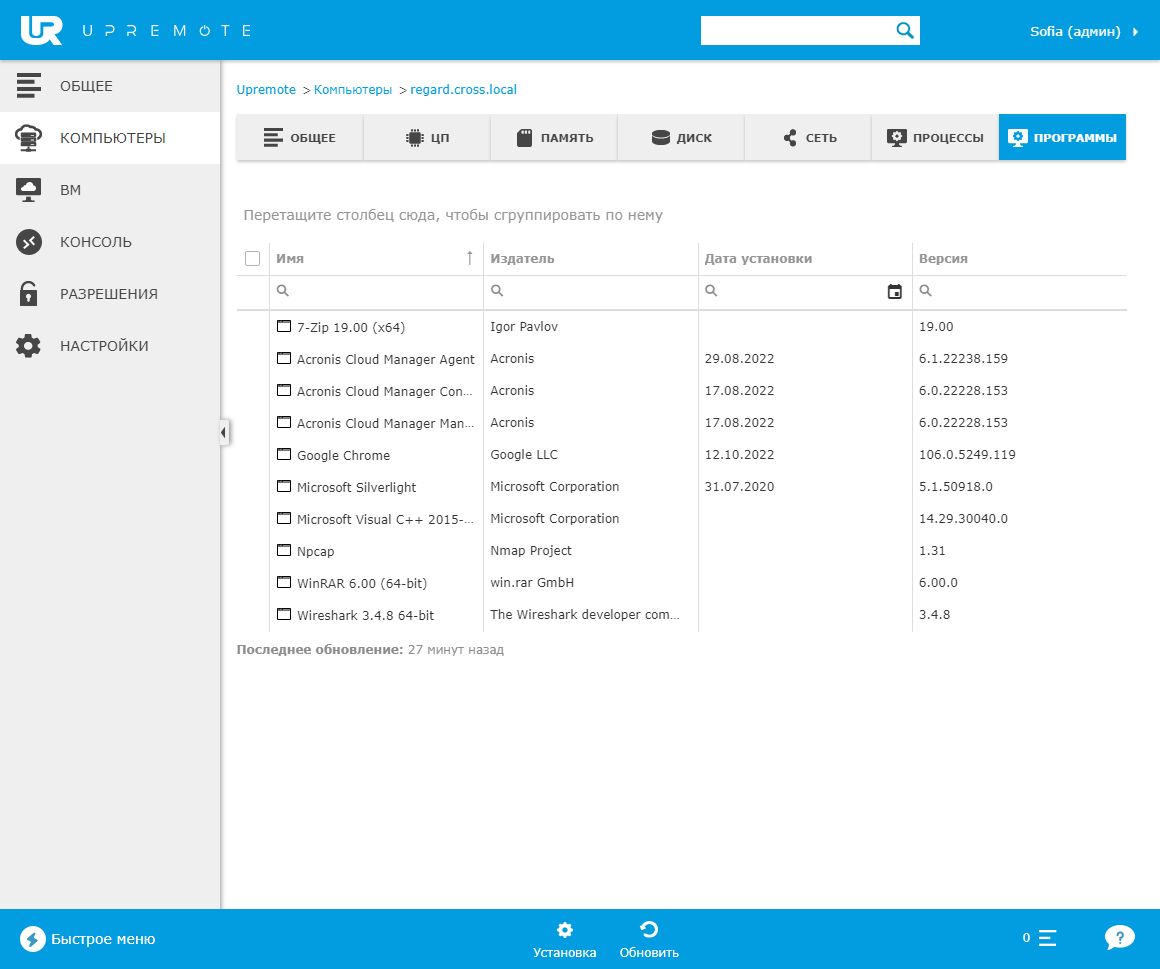The width and height of the screenshot is (1160, 969).
Task: Select the WinRAR 6.00 (64-bit) row
Action: 681,583
